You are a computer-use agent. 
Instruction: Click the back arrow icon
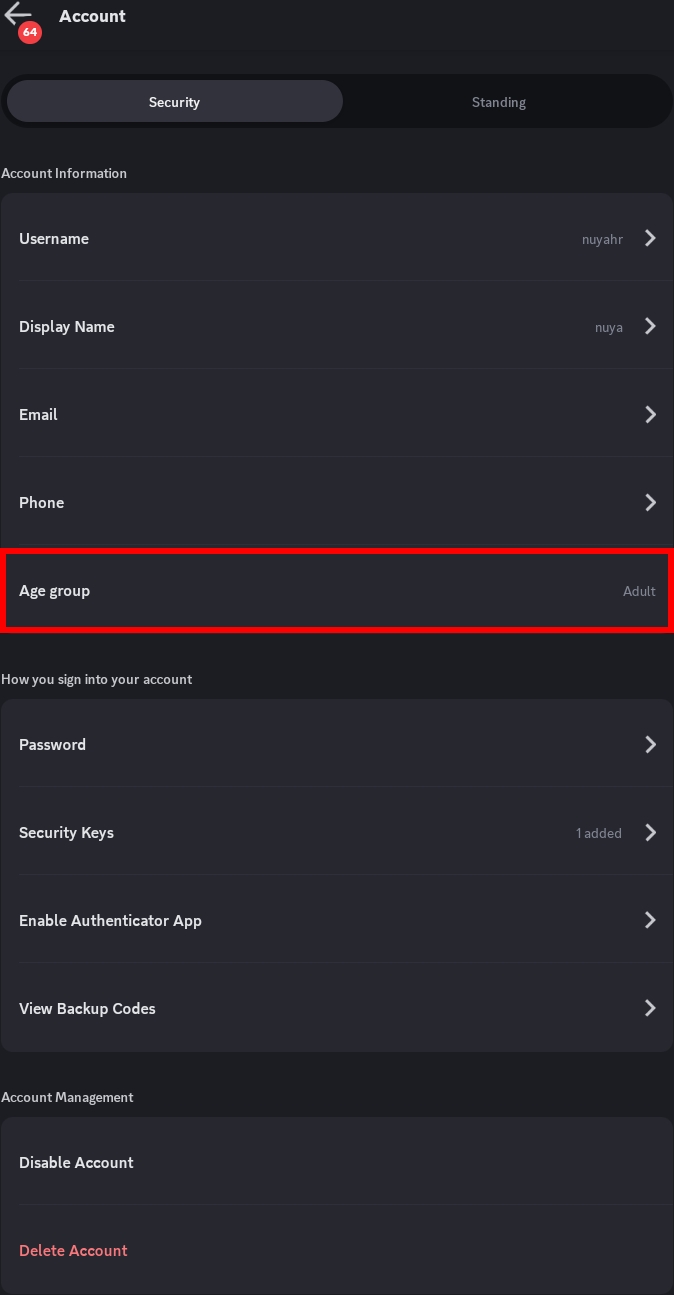click(x=17, y=12)
